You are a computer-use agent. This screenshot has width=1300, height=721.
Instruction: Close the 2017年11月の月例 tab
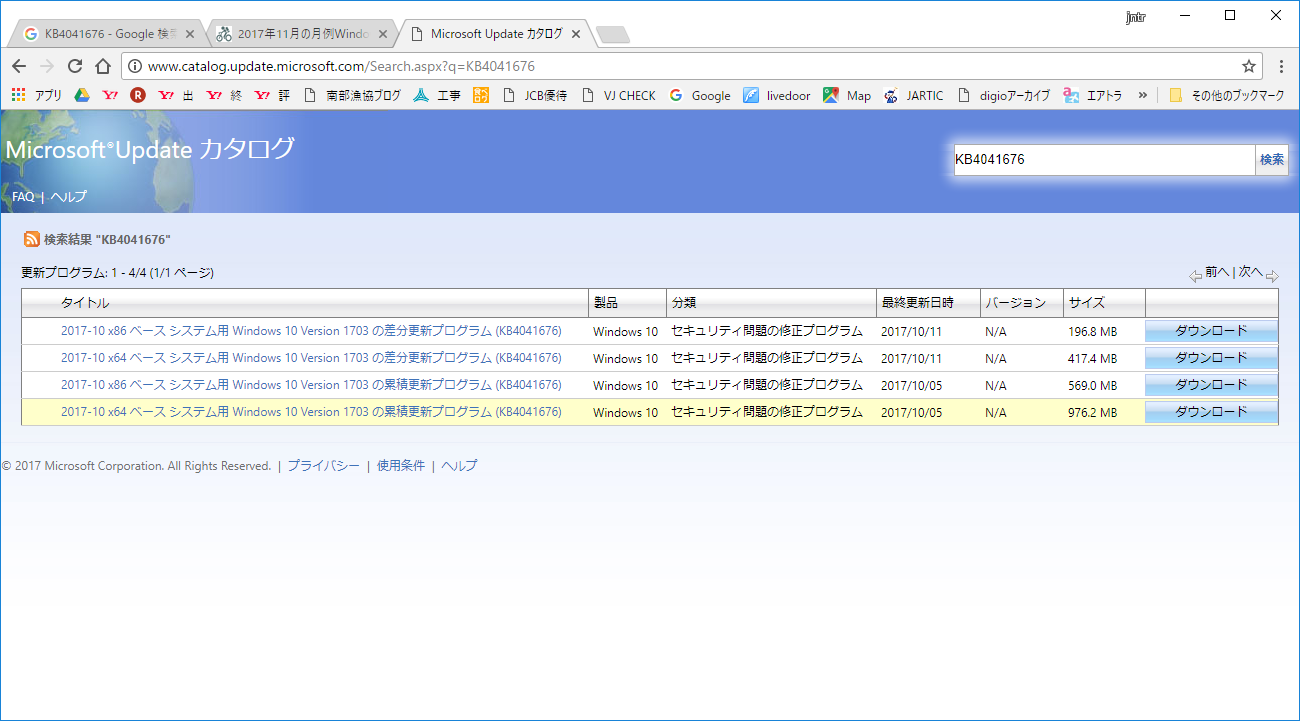pyautogui.click(x=383, y=34)
